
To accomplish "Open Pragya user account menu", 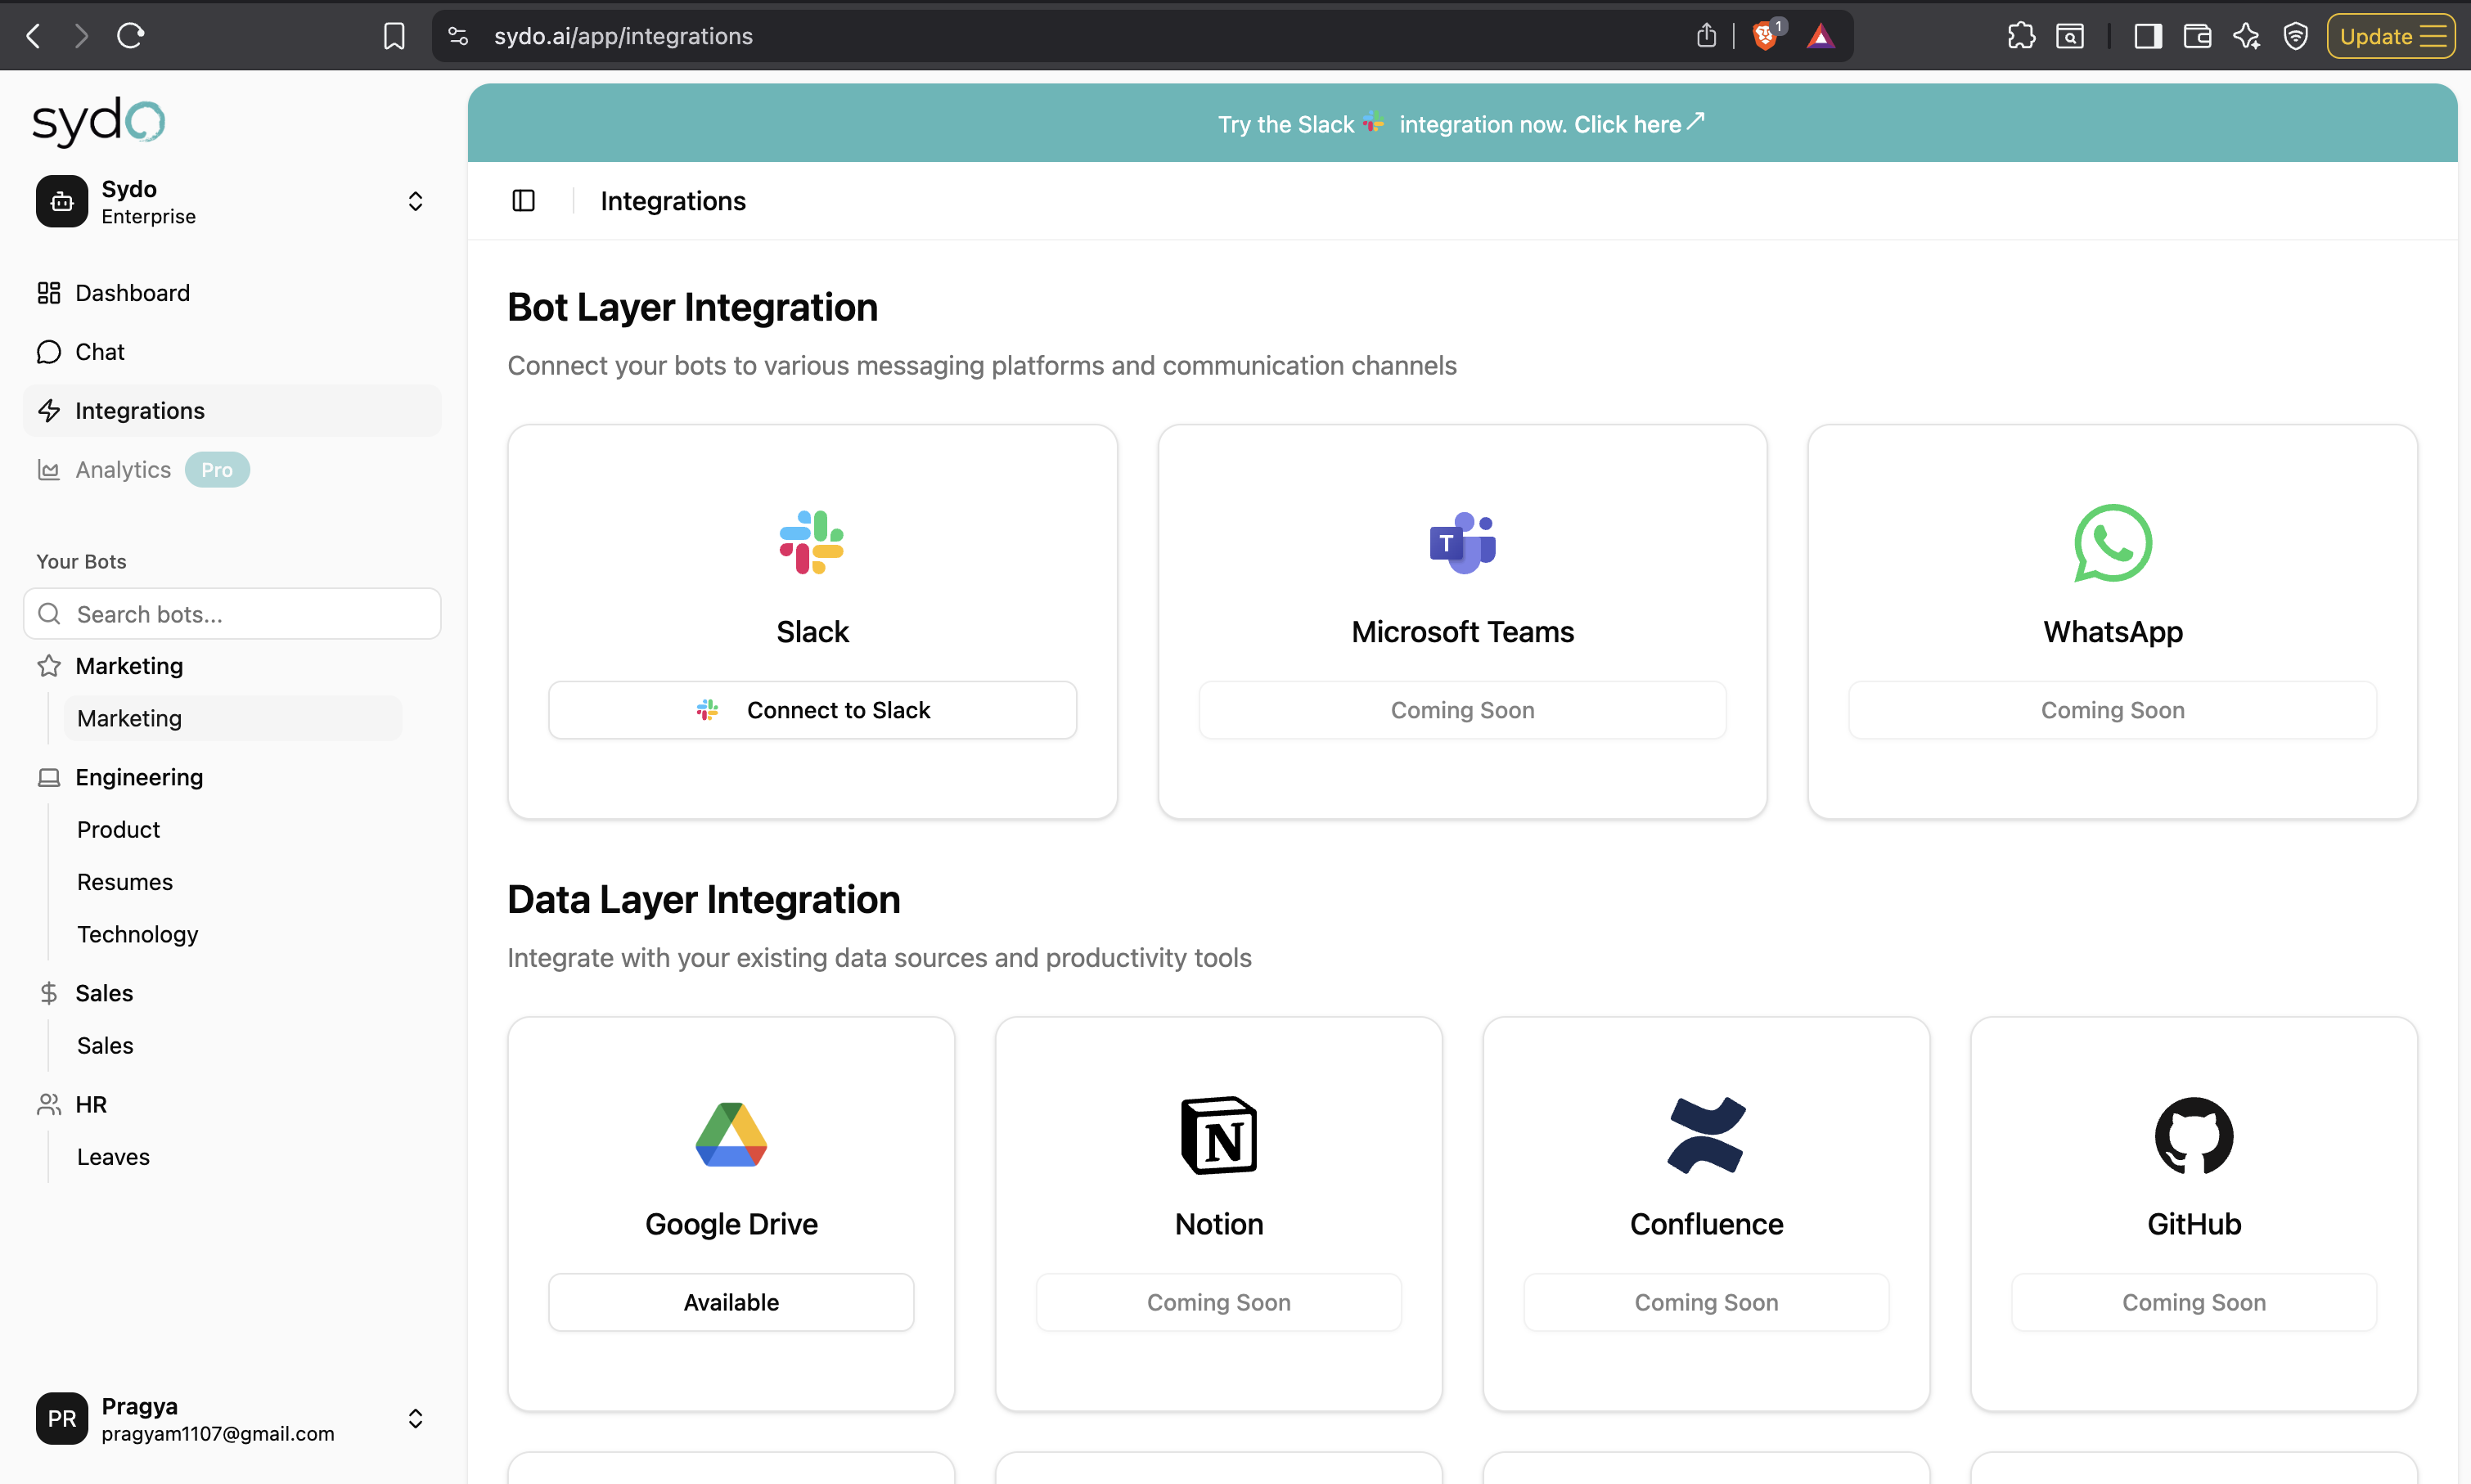I will coord(232,1419).
